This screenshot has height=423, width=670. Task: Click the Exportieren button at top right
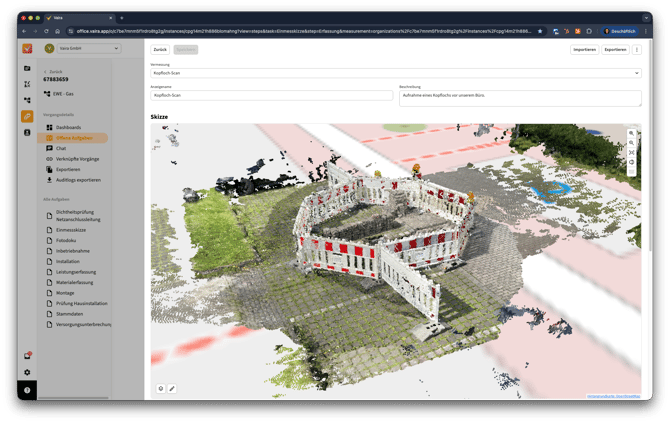coord(615,50)
